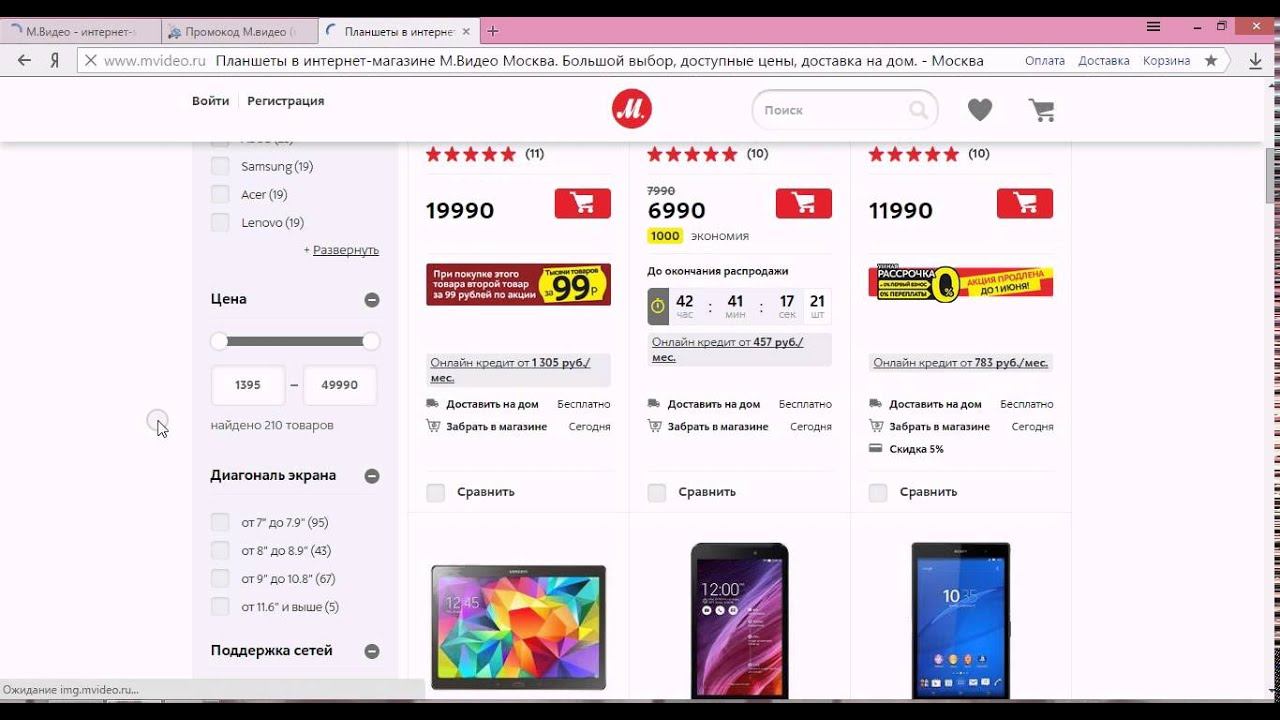Enable the от 7" до 7.9" screen filter
The height and width of the screenshot is (720, 1280).
(220, 522)
